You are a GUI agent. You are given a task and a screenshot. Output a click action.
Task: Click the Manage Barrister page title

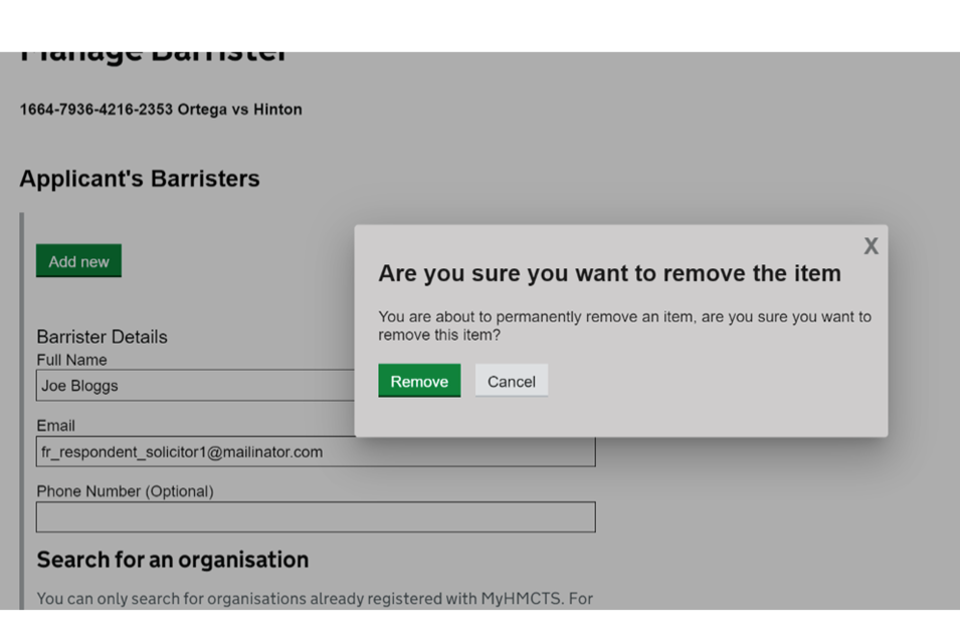point(154,56)
